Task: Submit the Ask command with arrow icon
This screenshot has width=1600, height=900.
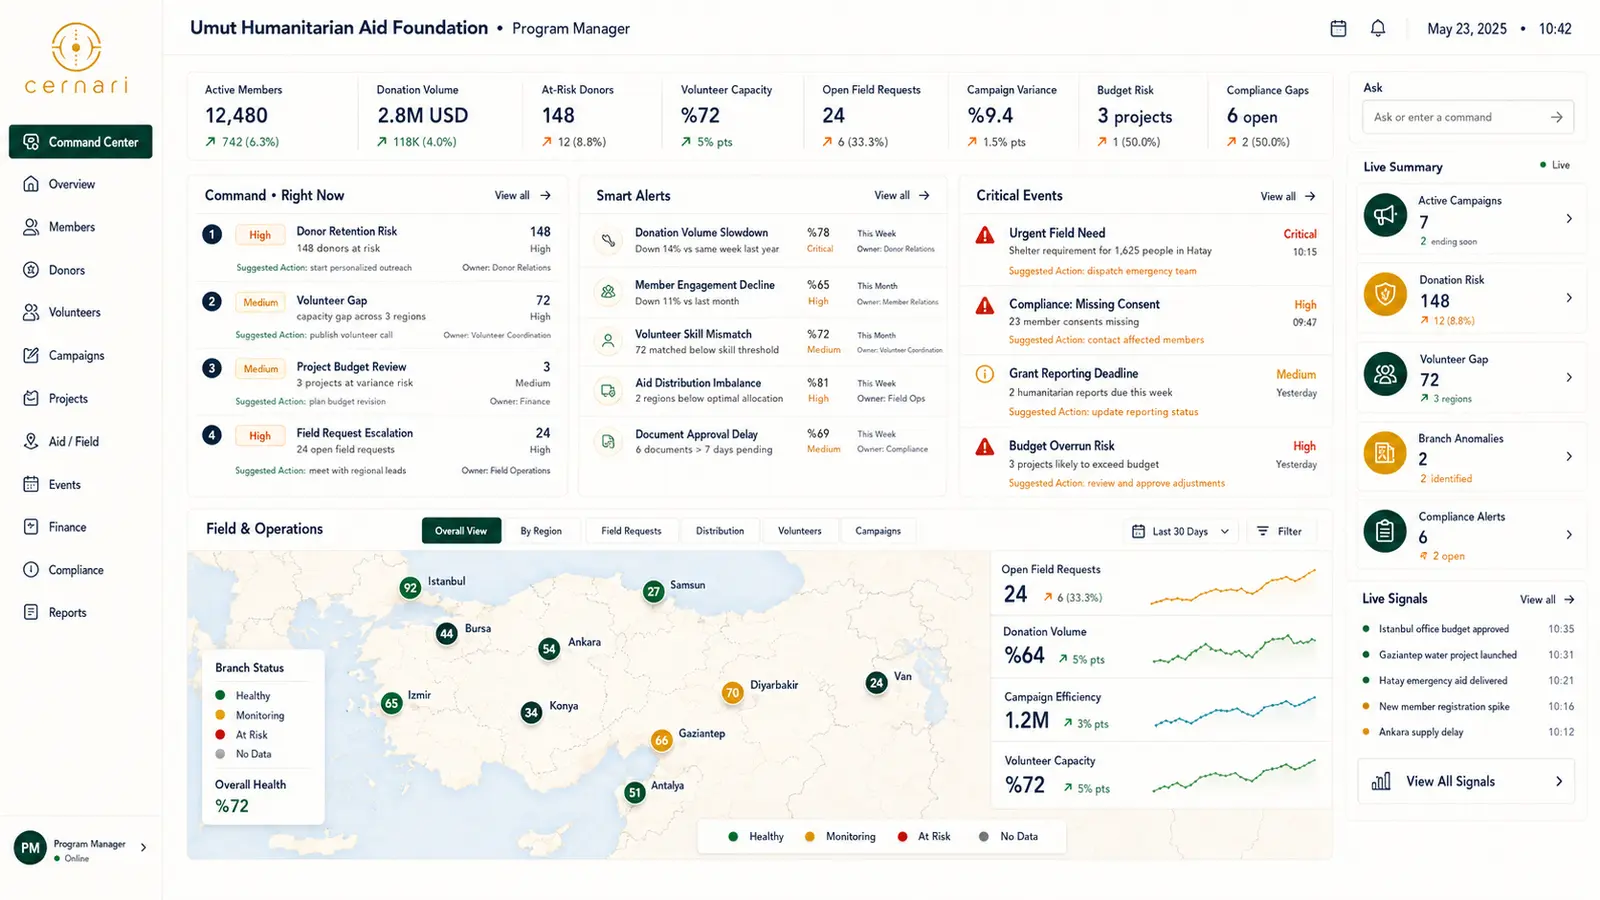Action: (1557, 117)
